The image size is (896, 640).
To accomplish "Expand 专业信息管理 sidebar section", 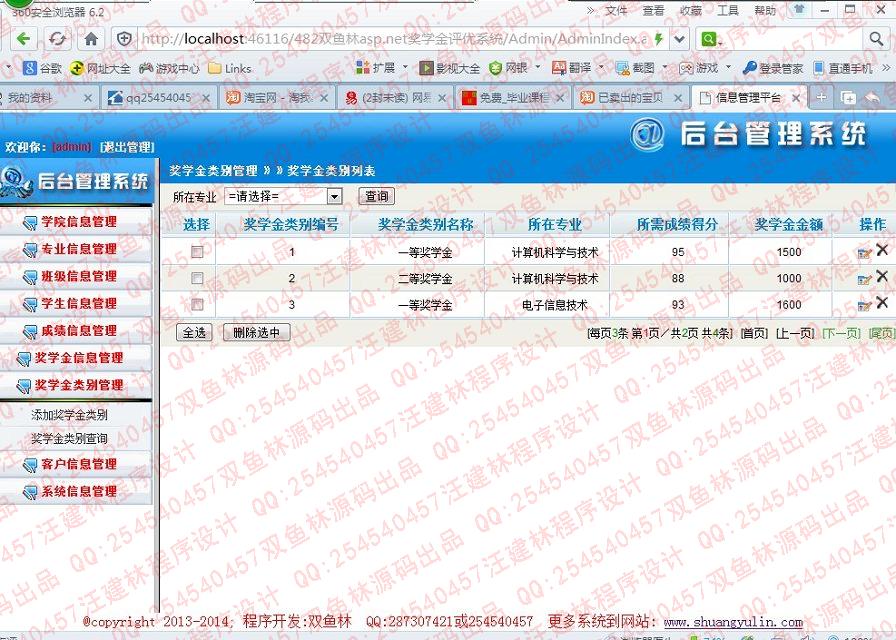I will [x=76, y=249].
